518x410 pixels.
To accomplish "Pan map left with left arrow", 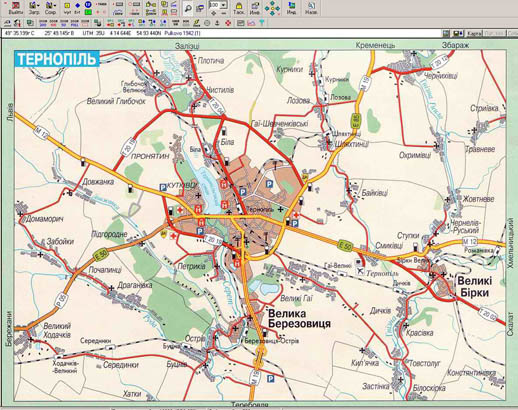I will (267, 8).
